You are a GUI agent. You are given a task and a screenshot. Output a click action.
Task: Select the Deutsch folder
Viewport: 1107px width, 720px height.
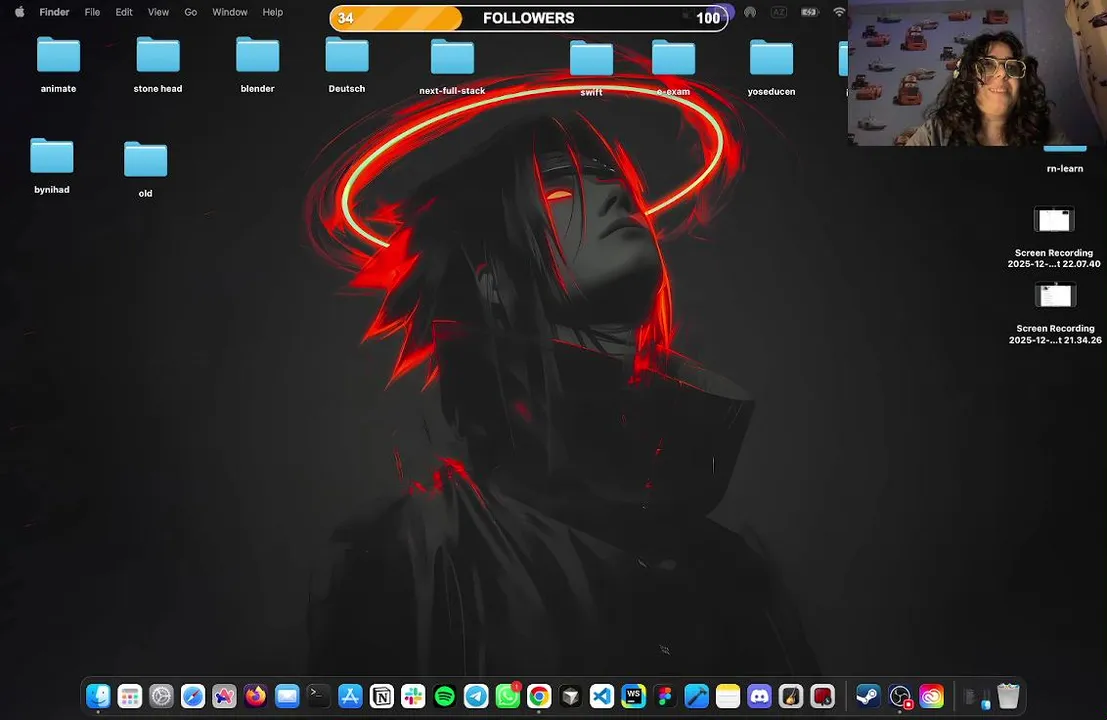pyautogui.click(x=347, y=55)
